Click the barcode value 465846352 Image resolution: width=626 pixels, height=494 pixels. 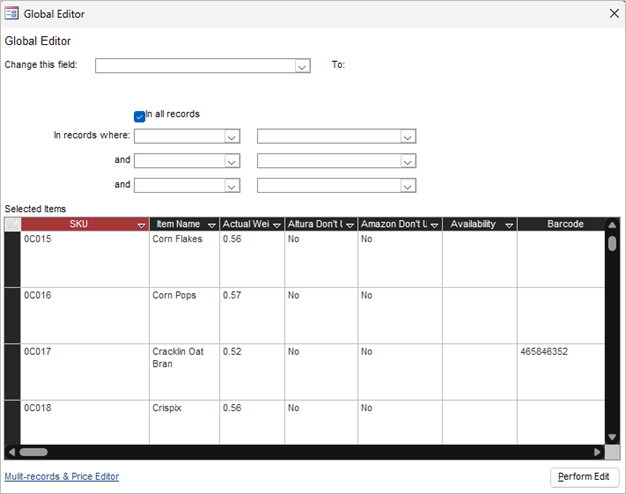(x=544, y=351)
